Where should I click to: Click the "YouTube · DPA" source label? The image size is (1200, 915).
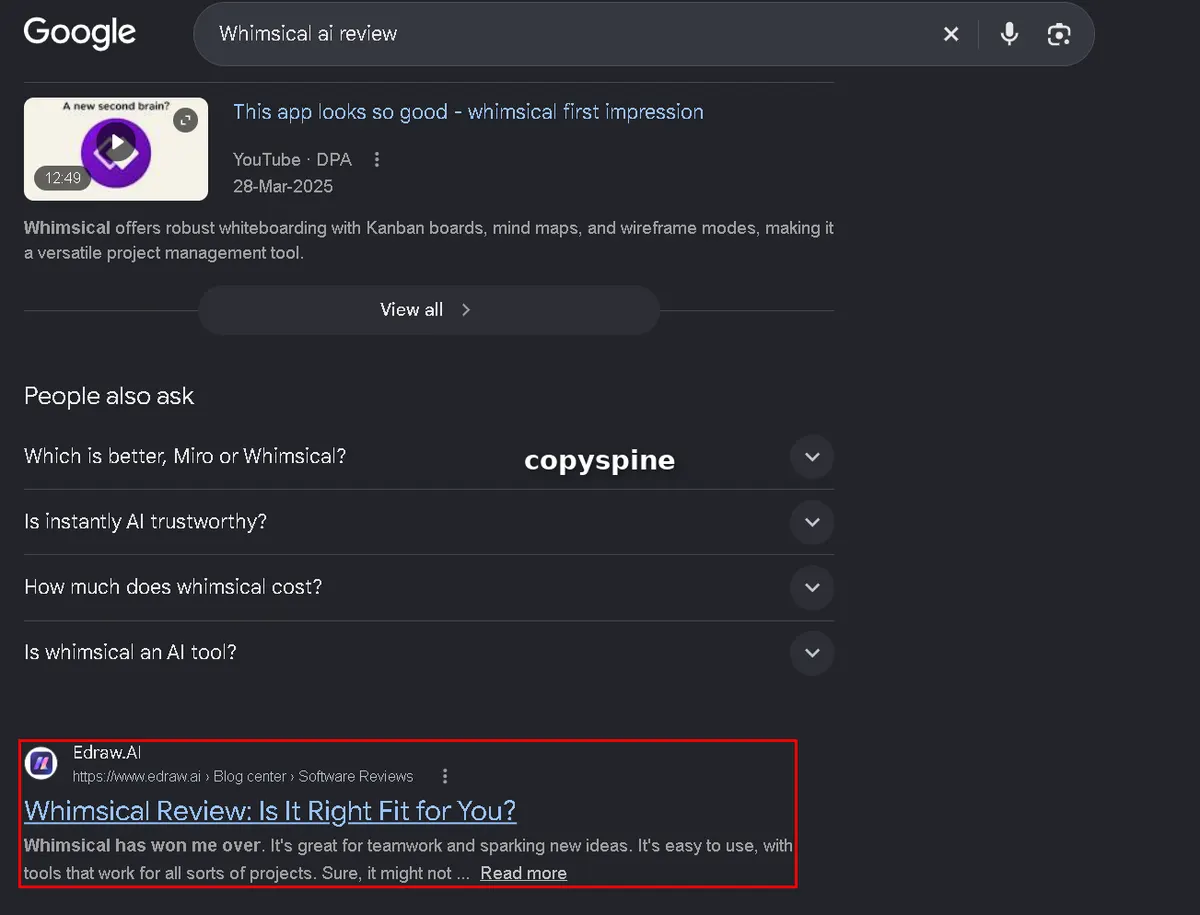coord(292,160)
